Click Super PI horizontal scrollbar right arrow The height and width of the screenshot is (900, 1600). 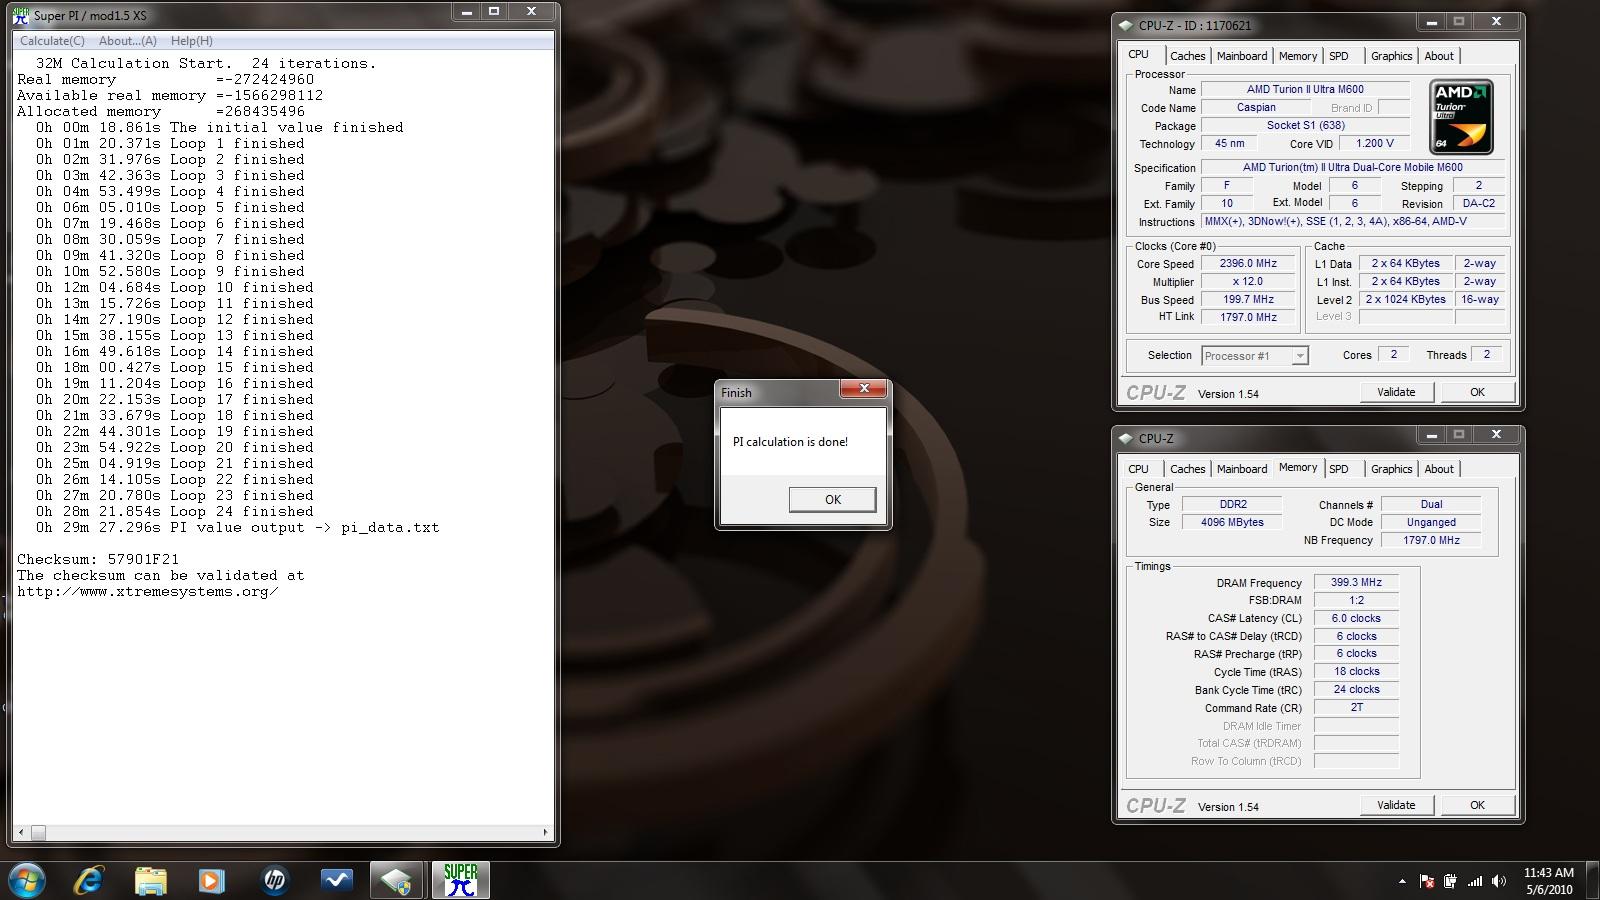545,832
